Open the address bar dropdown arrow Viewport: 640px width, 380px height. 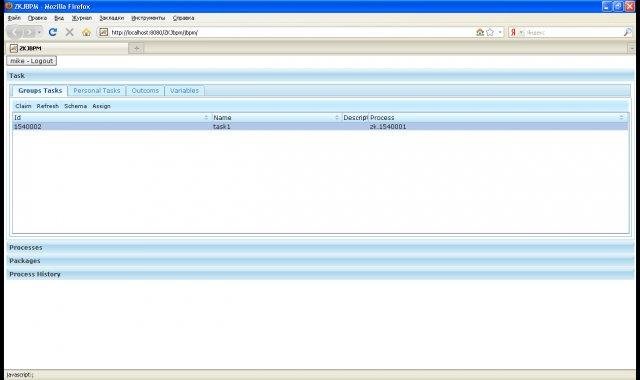[500, 32]
